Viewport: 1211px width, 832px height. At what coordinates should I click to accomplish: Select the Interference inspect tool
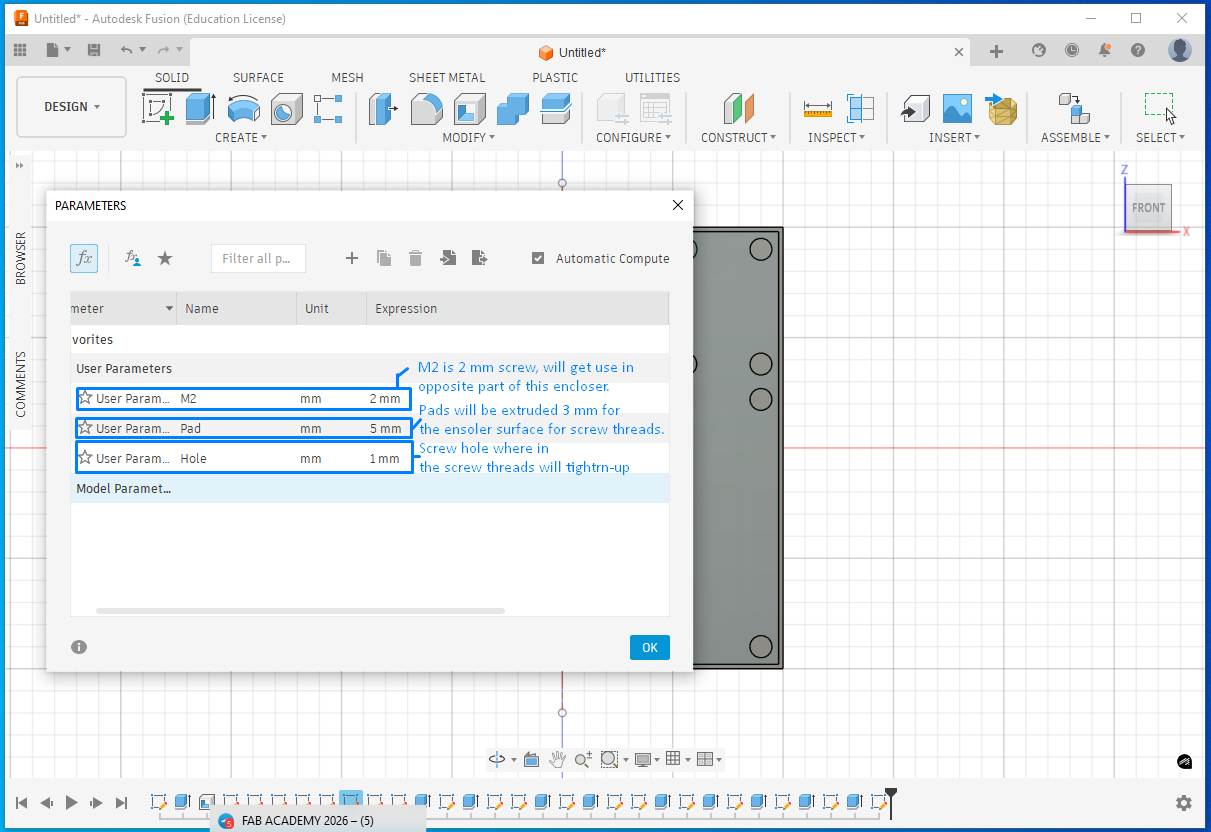point(860,108)
